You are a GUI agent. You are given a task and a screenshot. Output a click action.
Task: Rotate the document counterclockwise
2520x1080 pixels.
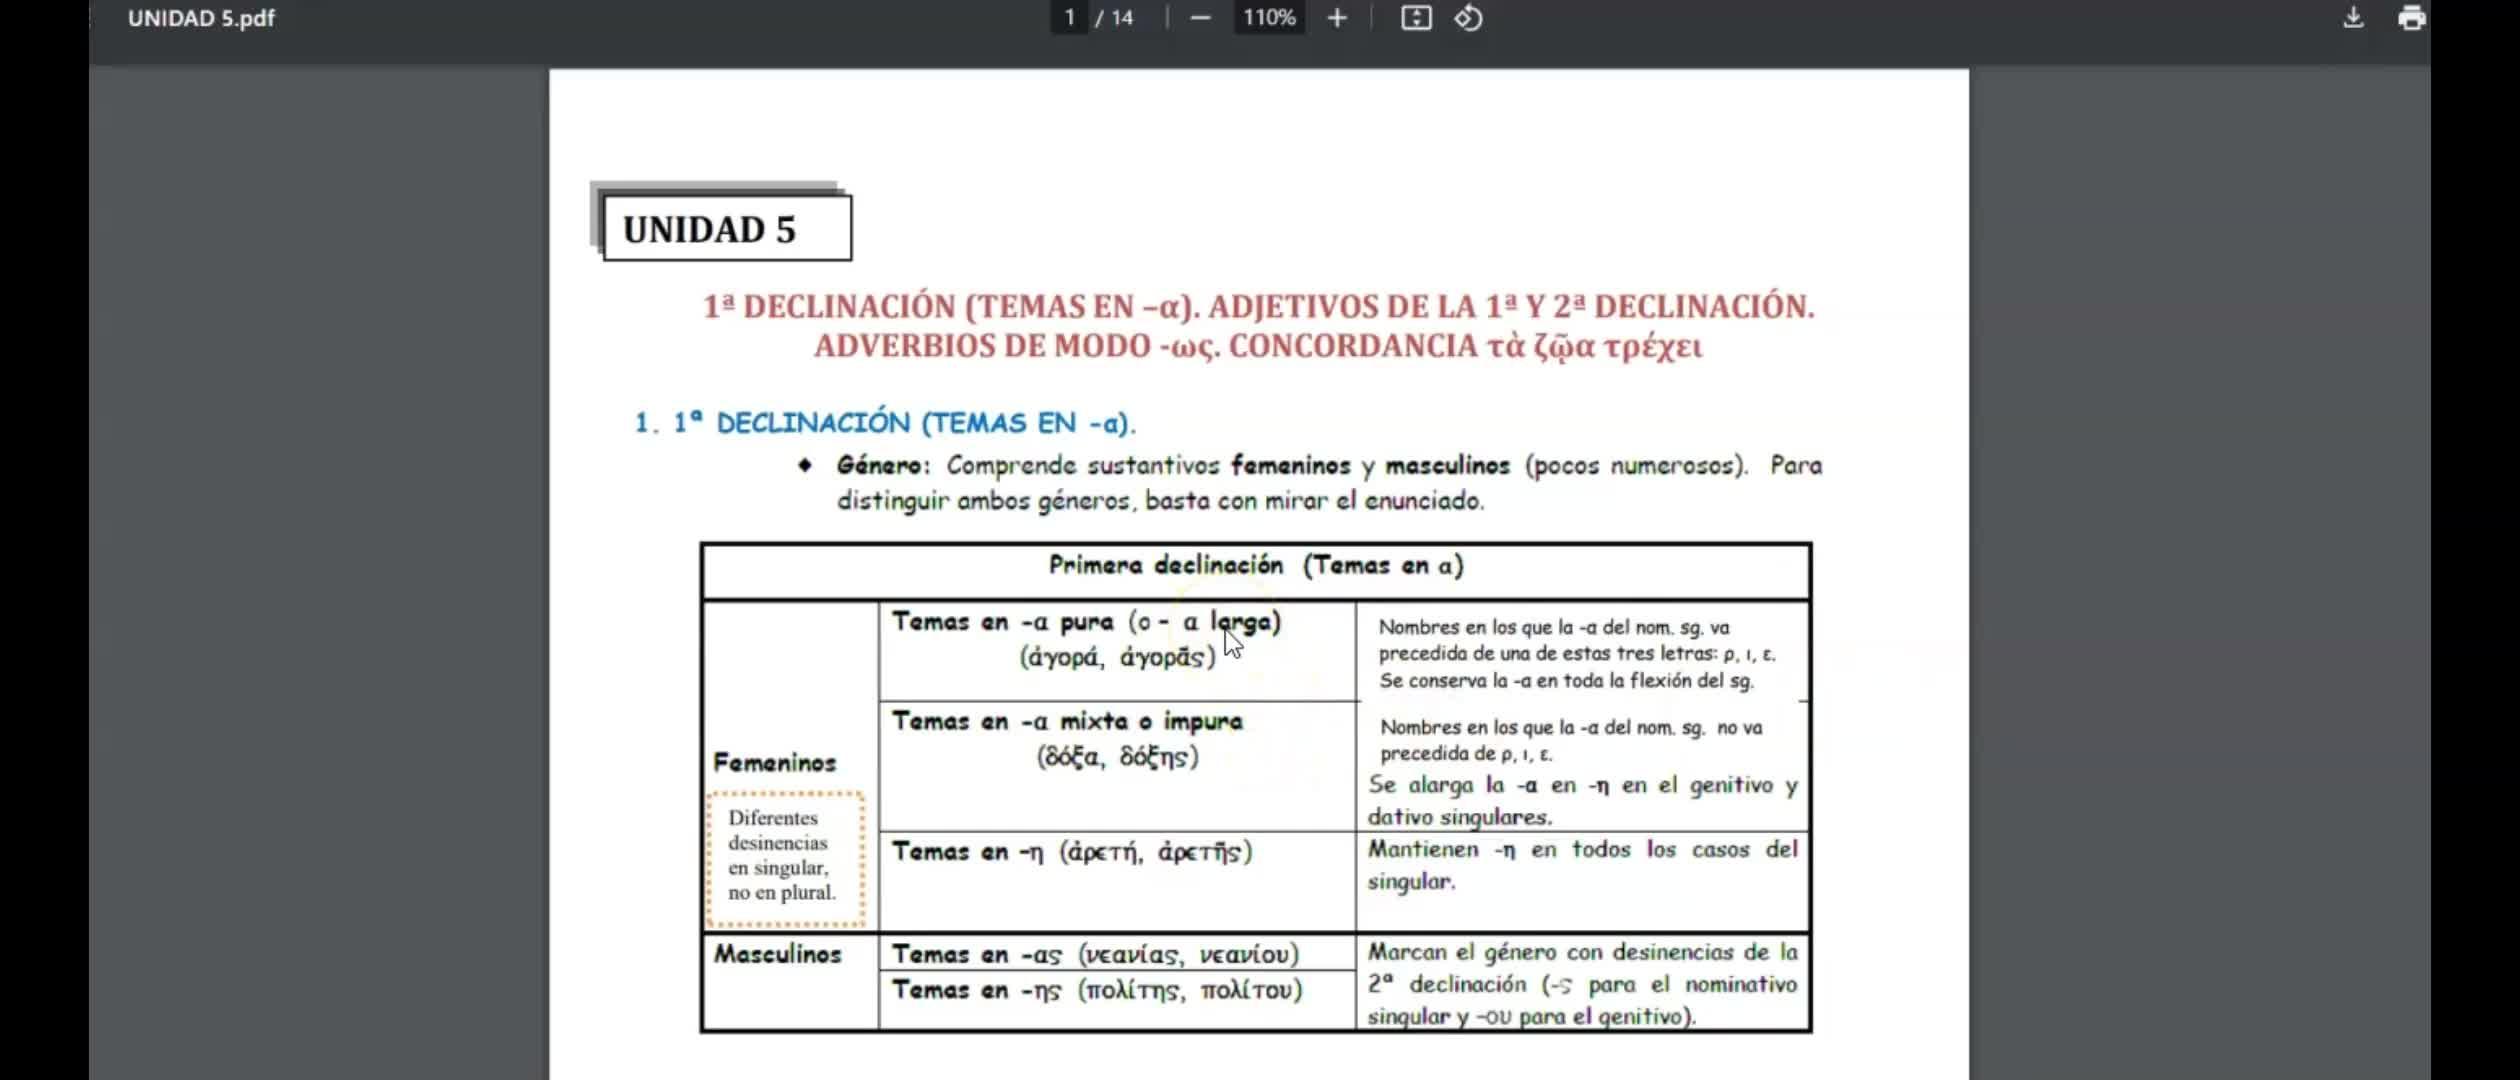[x=1468, y=18]
